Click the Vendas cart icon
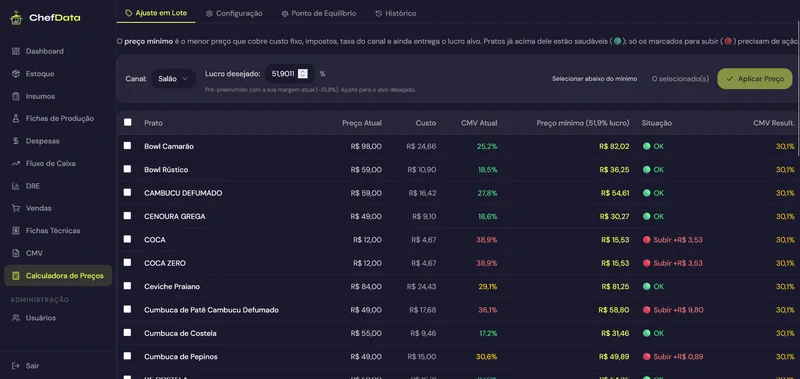This screenshot has width=800, height=379. point(16,208)
